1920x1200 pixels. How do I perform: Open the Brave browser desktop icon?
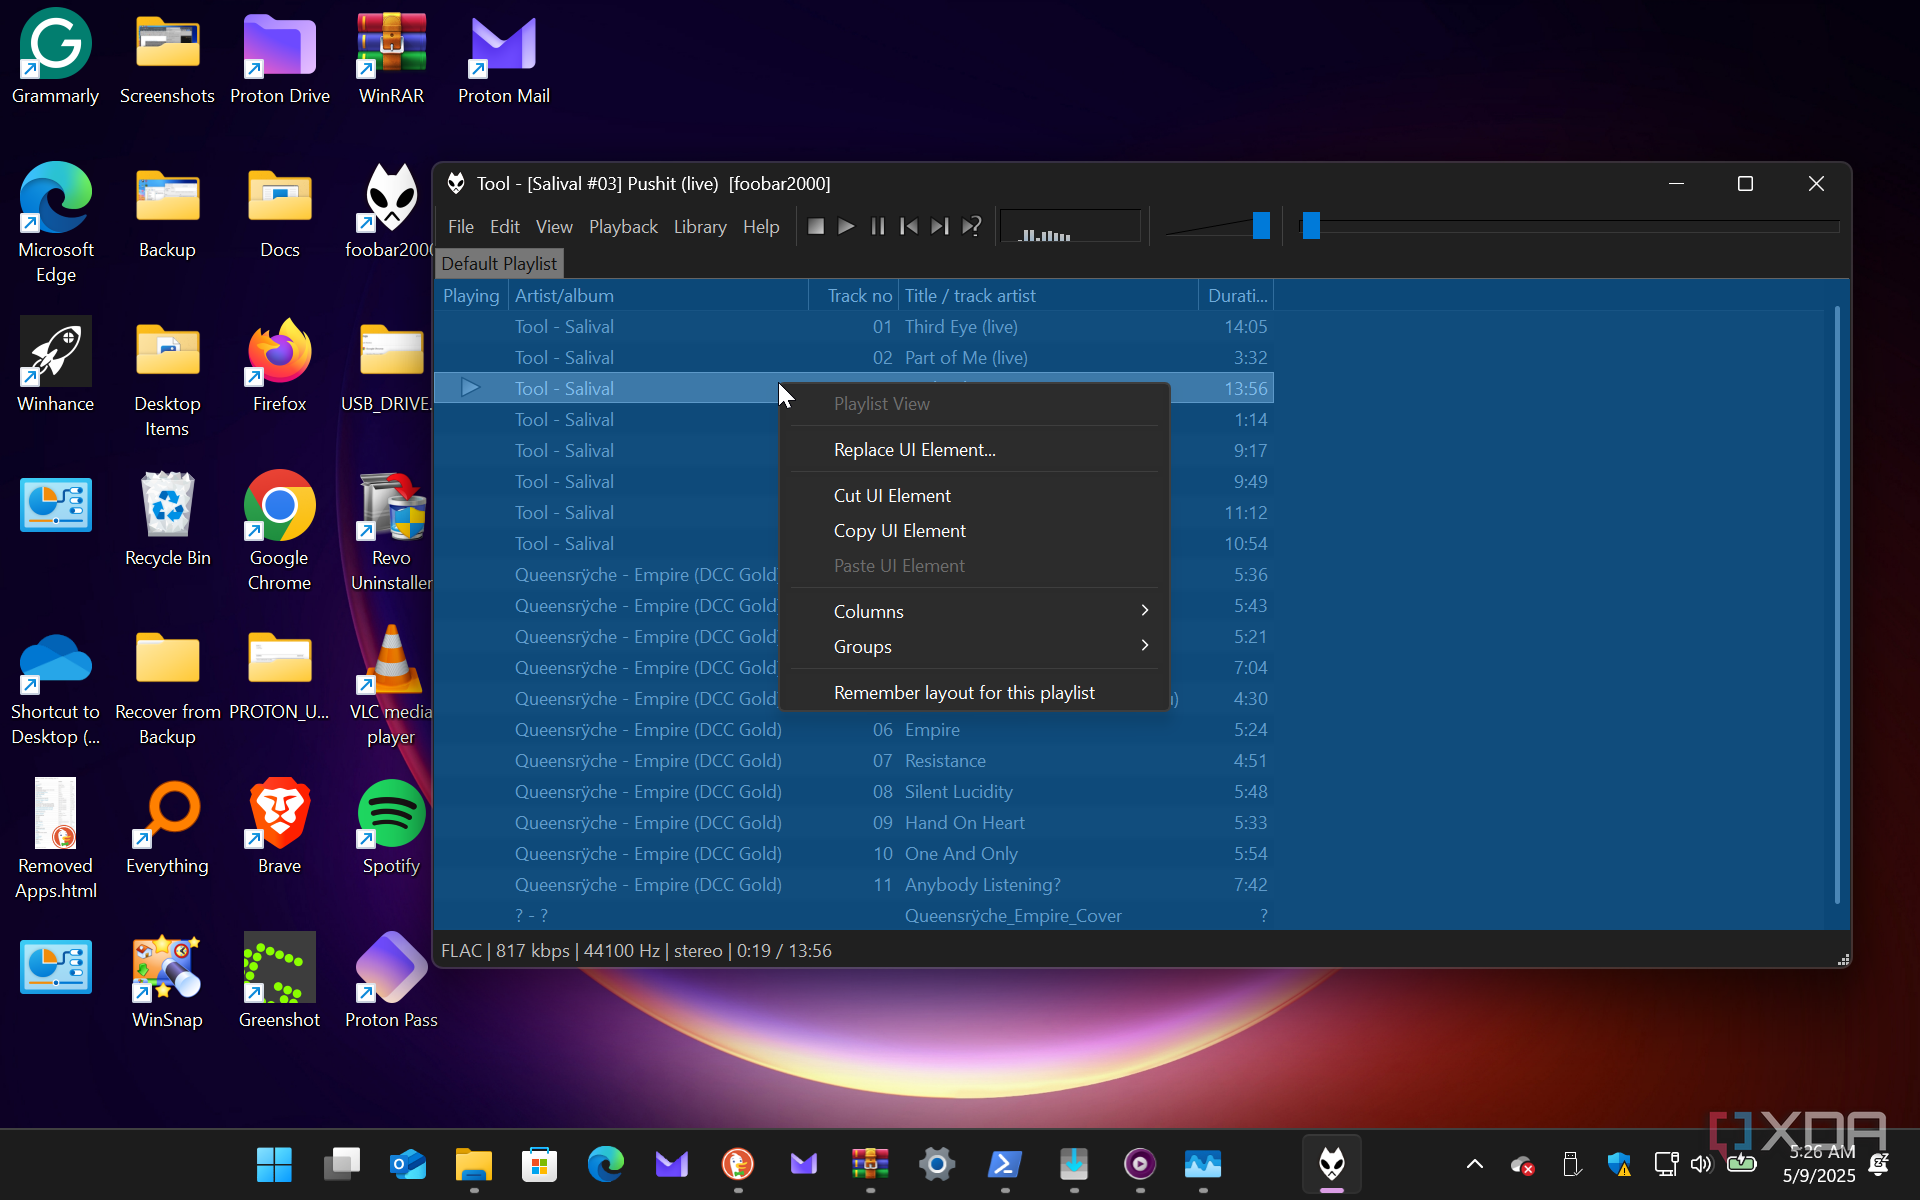coord(280,826)
